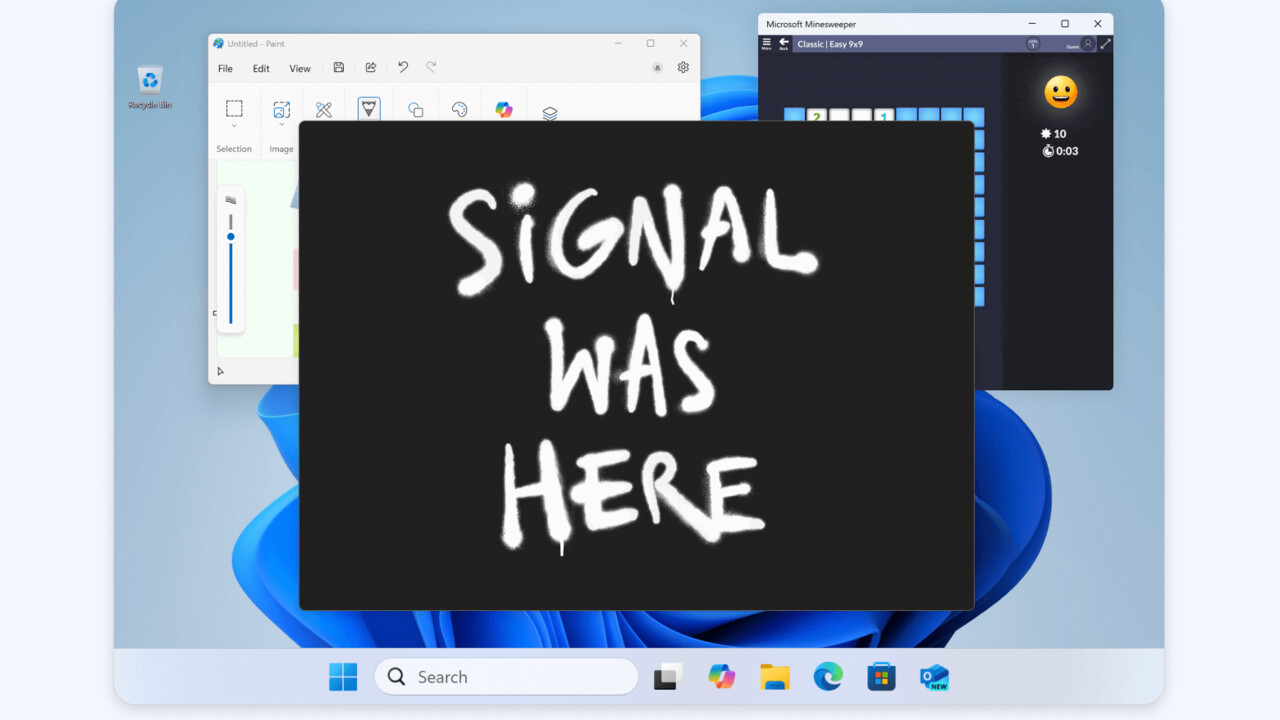The height and width of the screenshot is (720, 1280).
Task: Open the Shapes tool in Paint
Action: coord(415,110)
